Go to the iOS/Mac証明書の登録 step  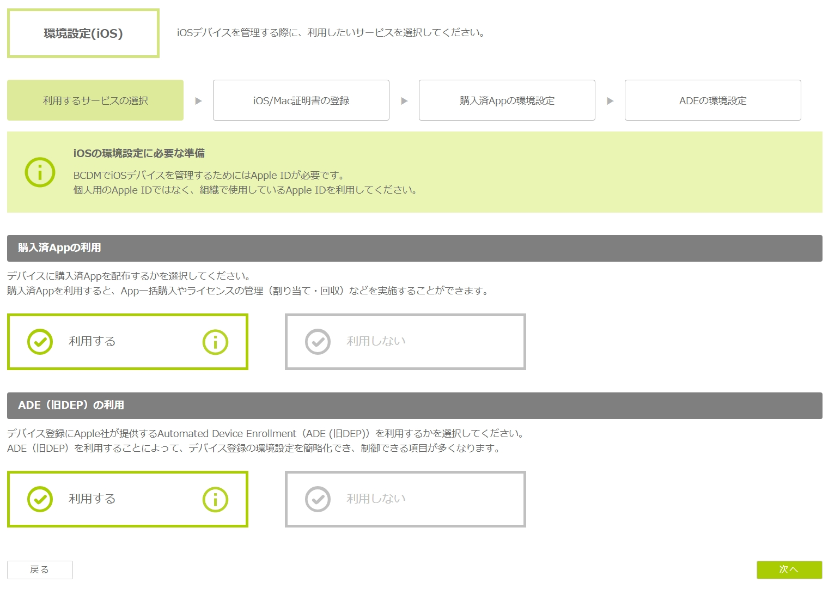[x=301, y=101]
